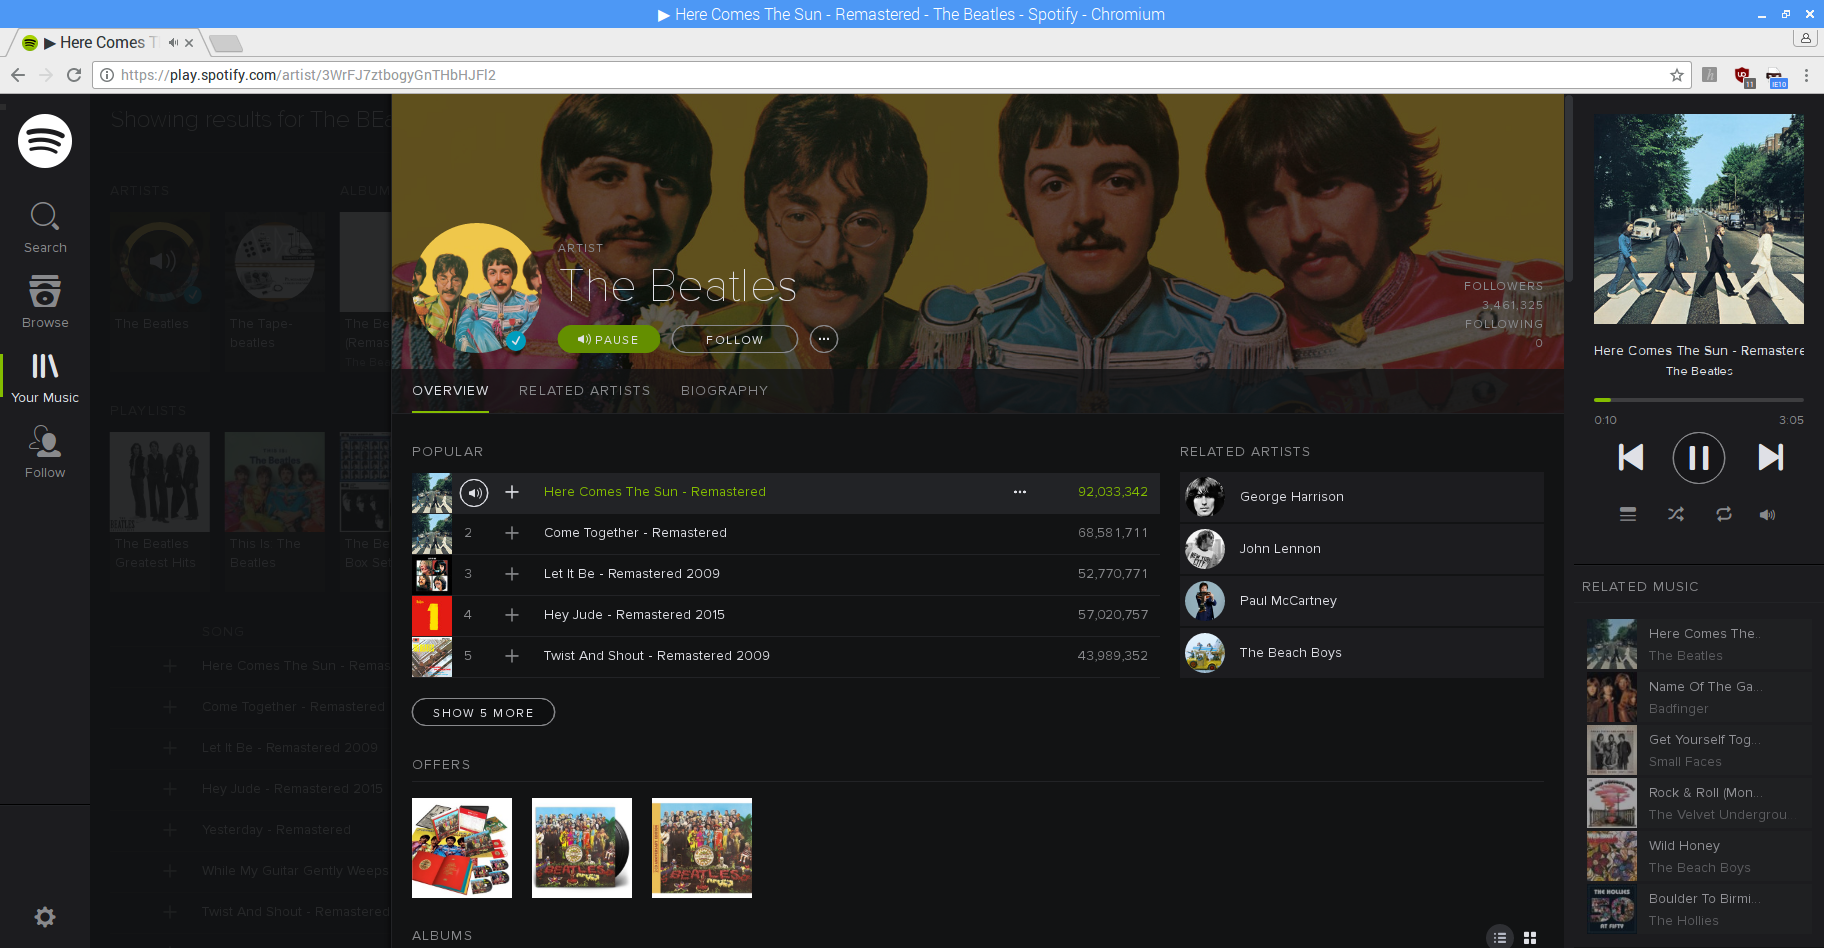Screen dimensions: 1824x948
Task: Open Paul McCartney related artist
Action: (1362, 601)
